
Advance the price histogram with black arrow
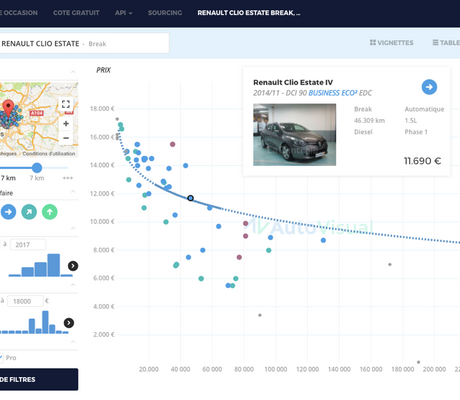69,323
